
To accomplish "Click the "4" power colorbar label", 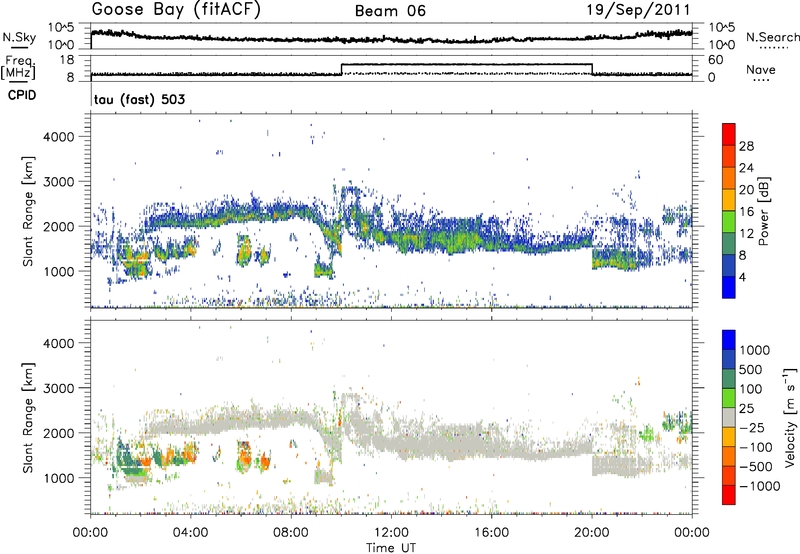I will tap(742, 278).
